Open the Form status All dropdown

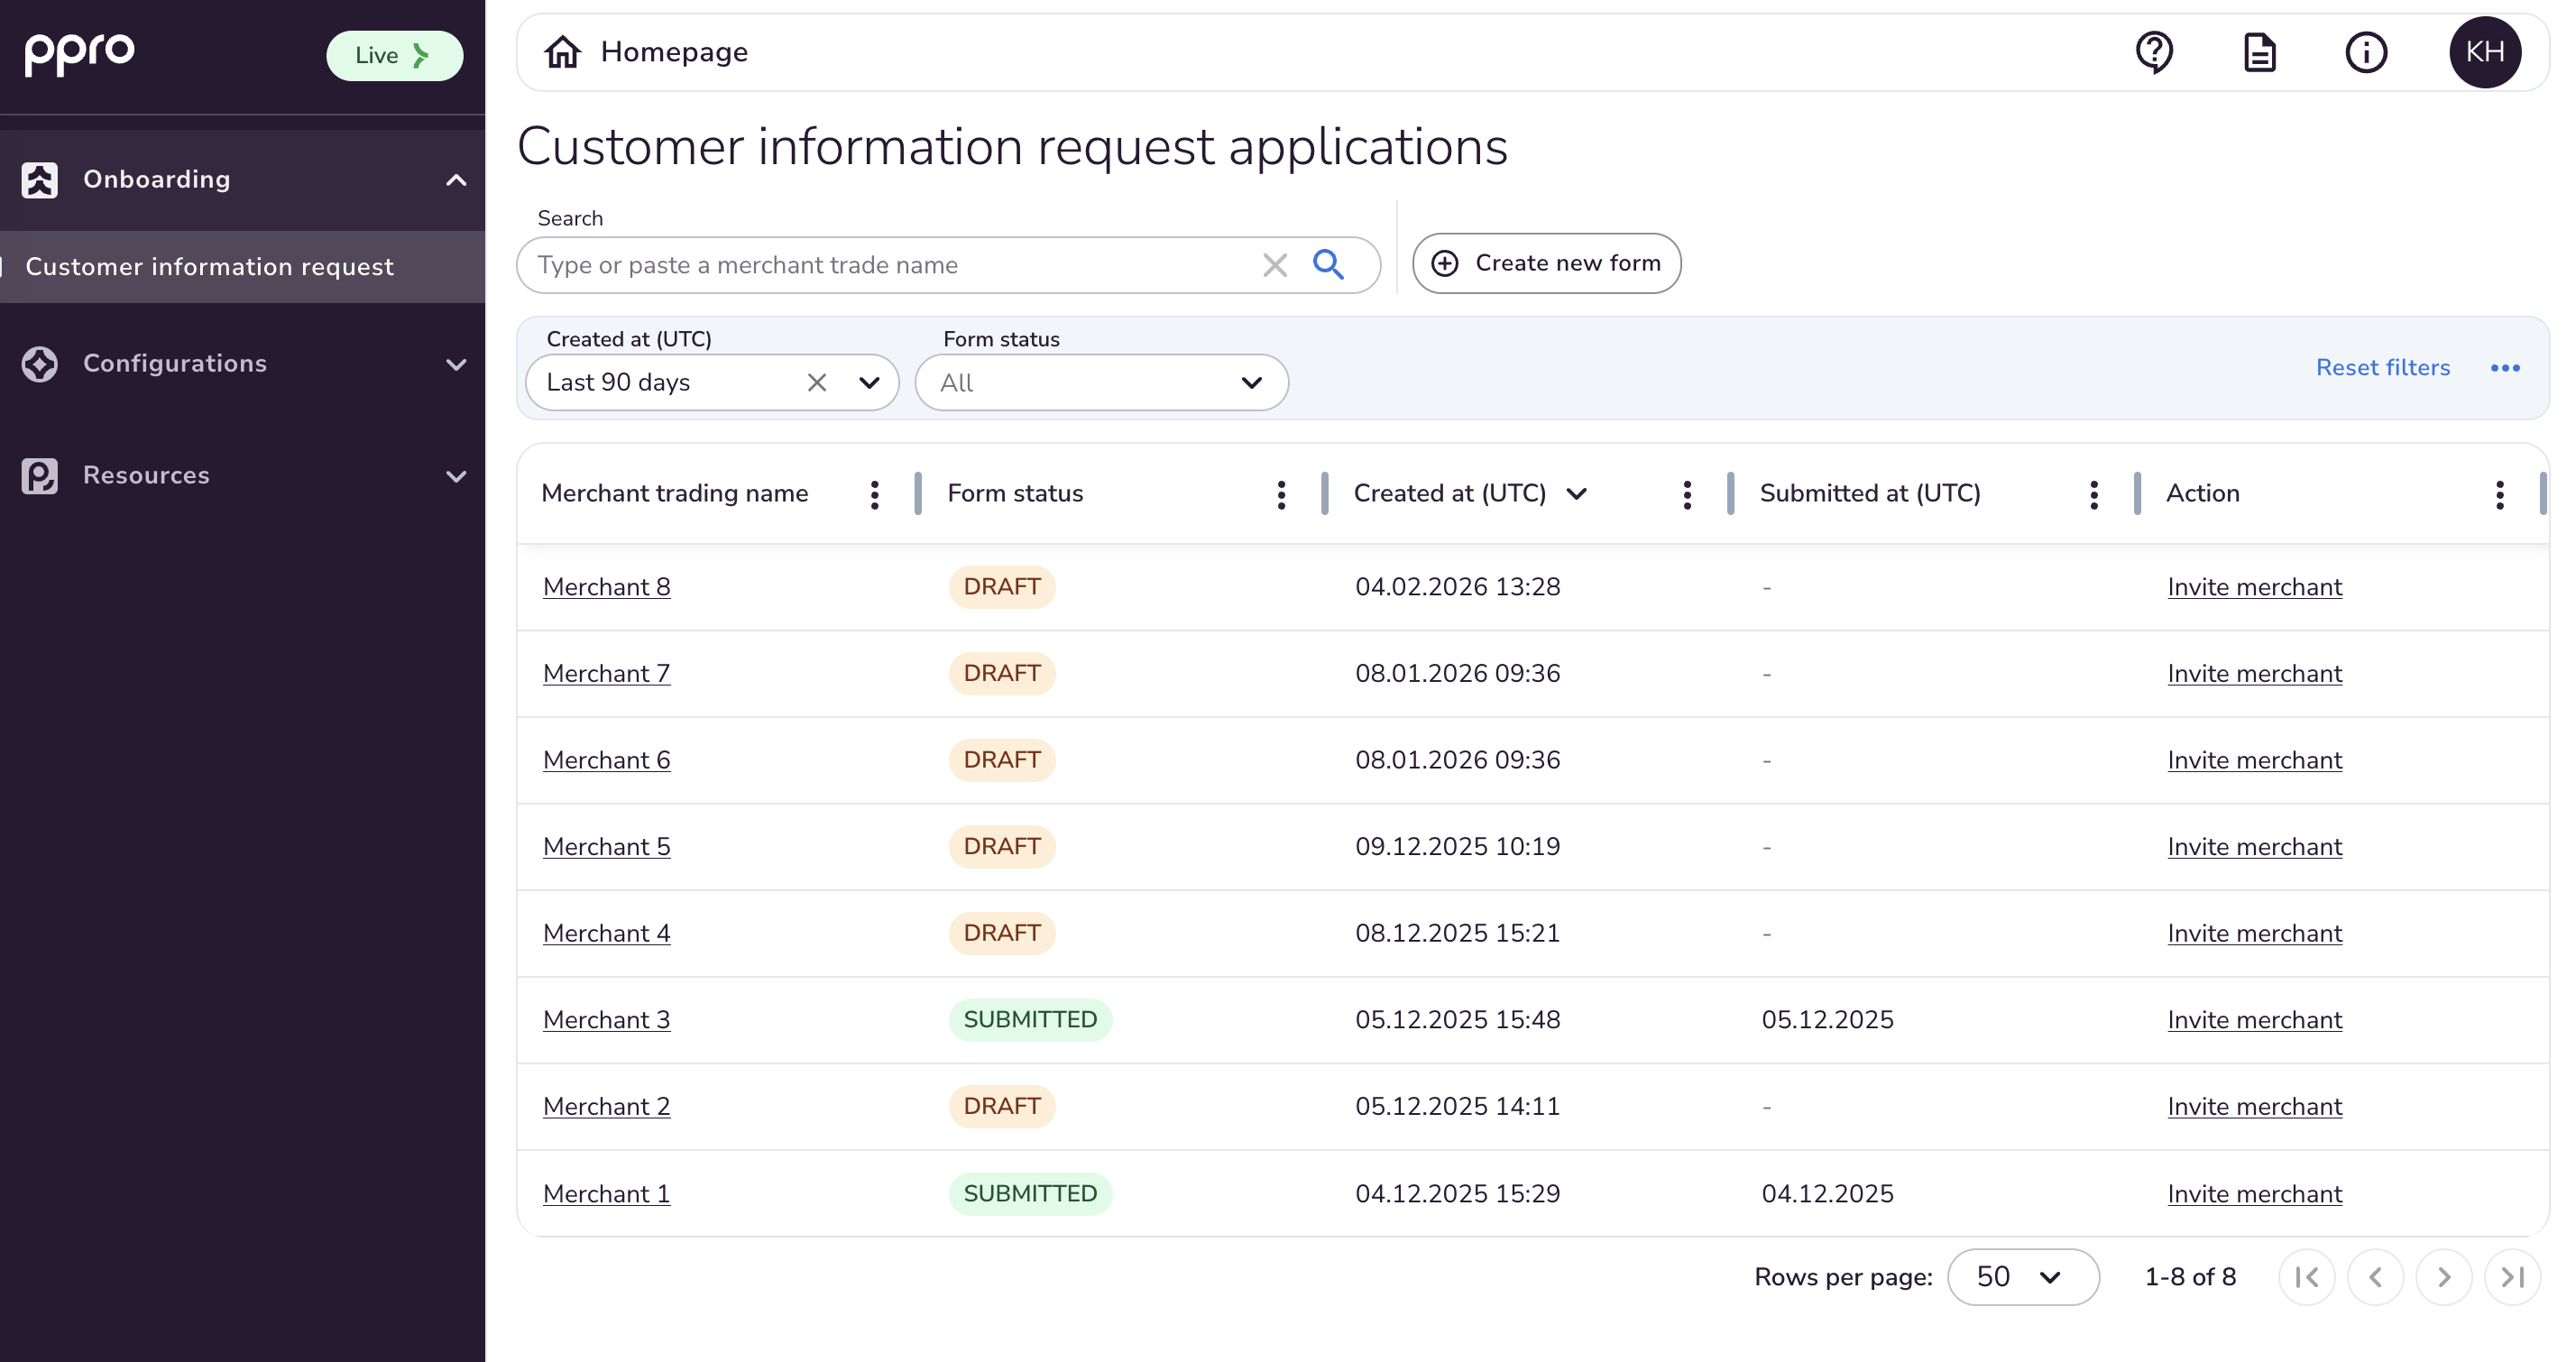click(x=1101, y=383)
